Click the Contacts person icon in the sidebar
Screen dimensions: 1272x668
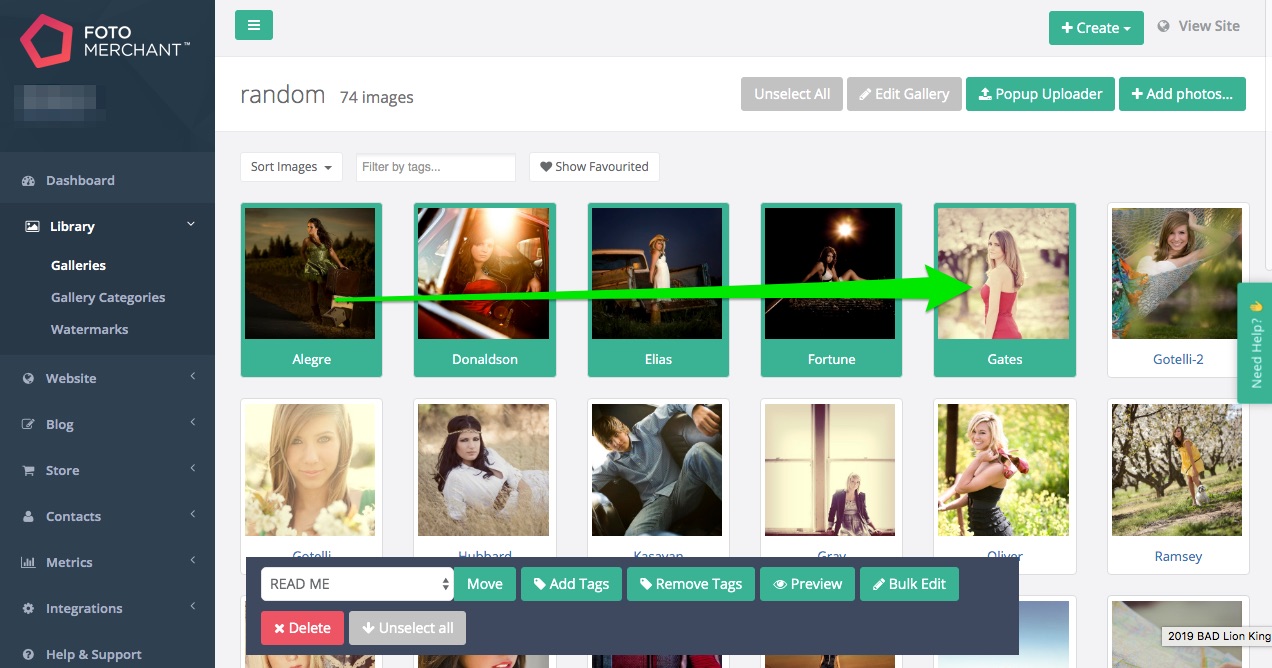[28, 517]
